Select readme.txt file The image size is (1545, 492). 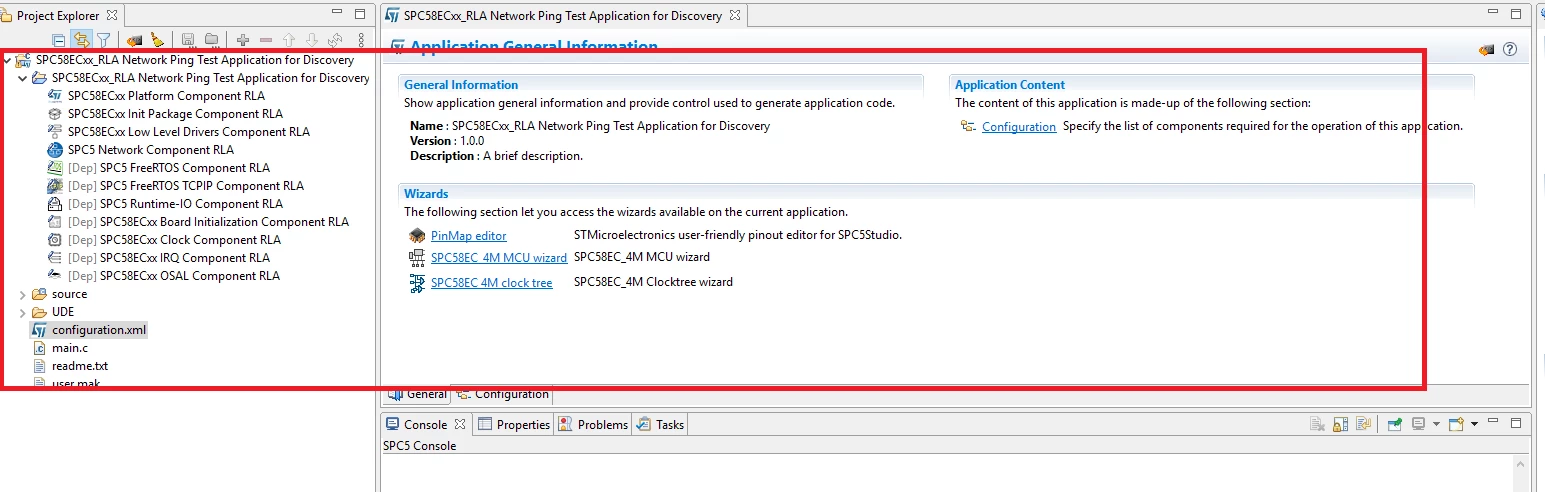(x=79, y=366)
